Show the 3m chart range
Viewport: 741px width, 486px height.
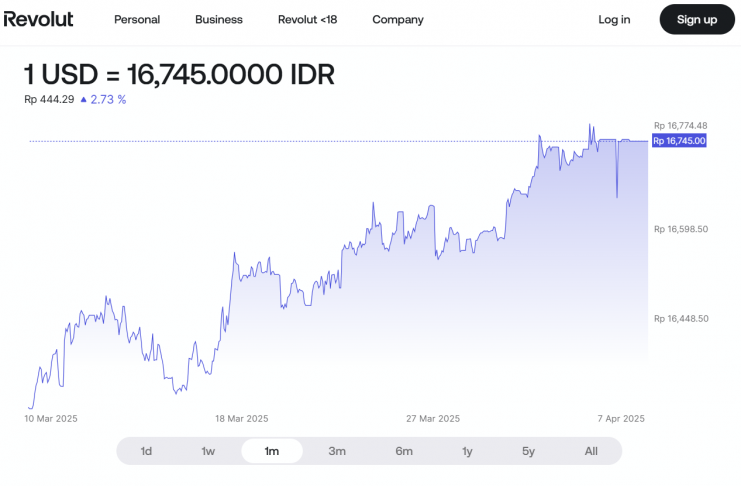pyautogui.click(x=337, y=451)
